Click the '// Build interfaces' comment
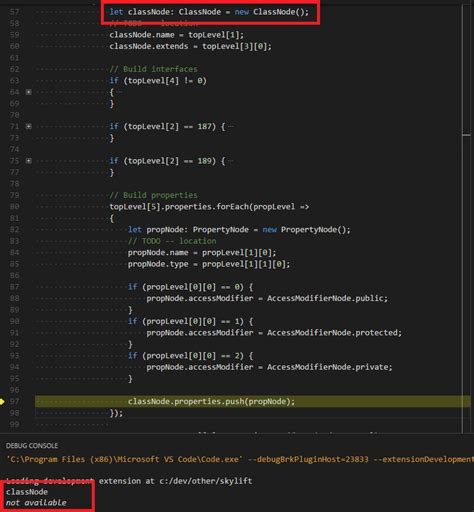Viewport: 474px width, 512px height. click(154, 69)
